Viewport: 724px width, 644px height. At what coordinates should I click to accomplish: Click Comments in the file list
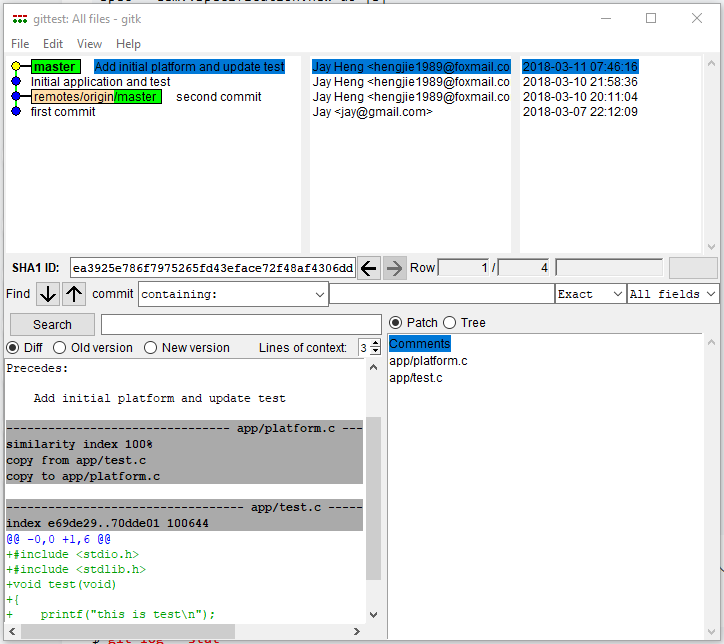(419, 343)
